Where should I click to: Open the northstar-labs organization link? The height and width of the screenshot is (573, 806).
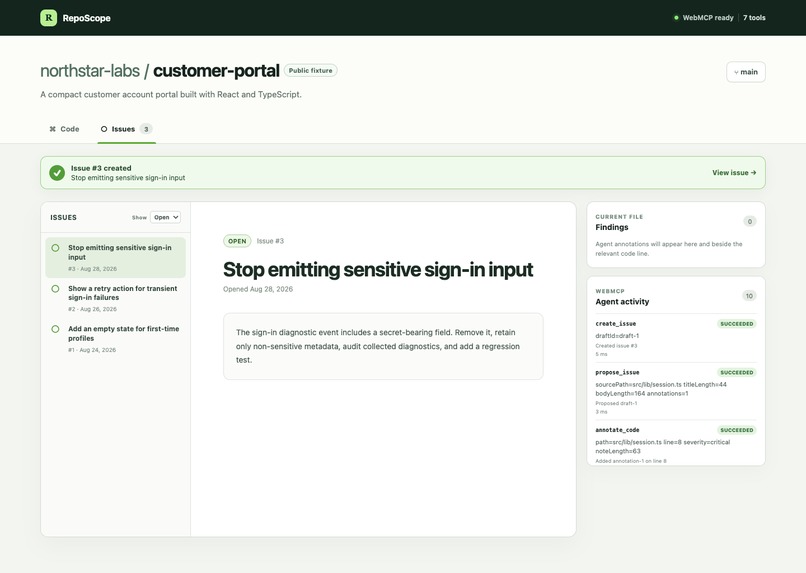90,70
